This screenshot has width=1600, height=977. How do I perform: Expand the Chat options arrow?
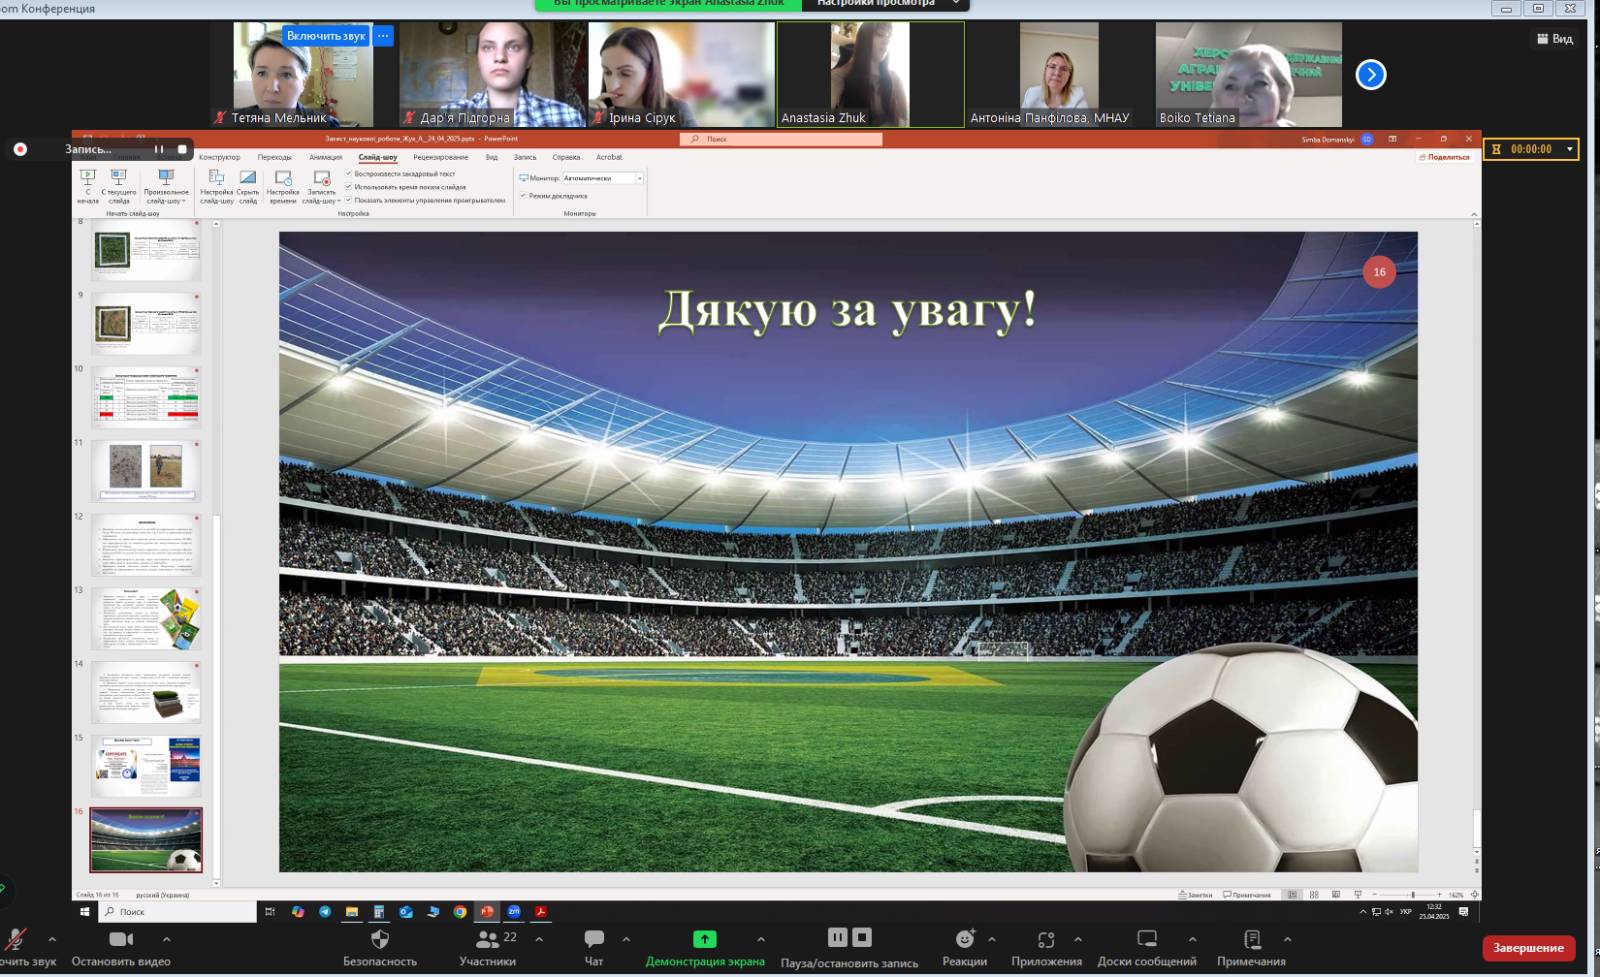point(626,939)
